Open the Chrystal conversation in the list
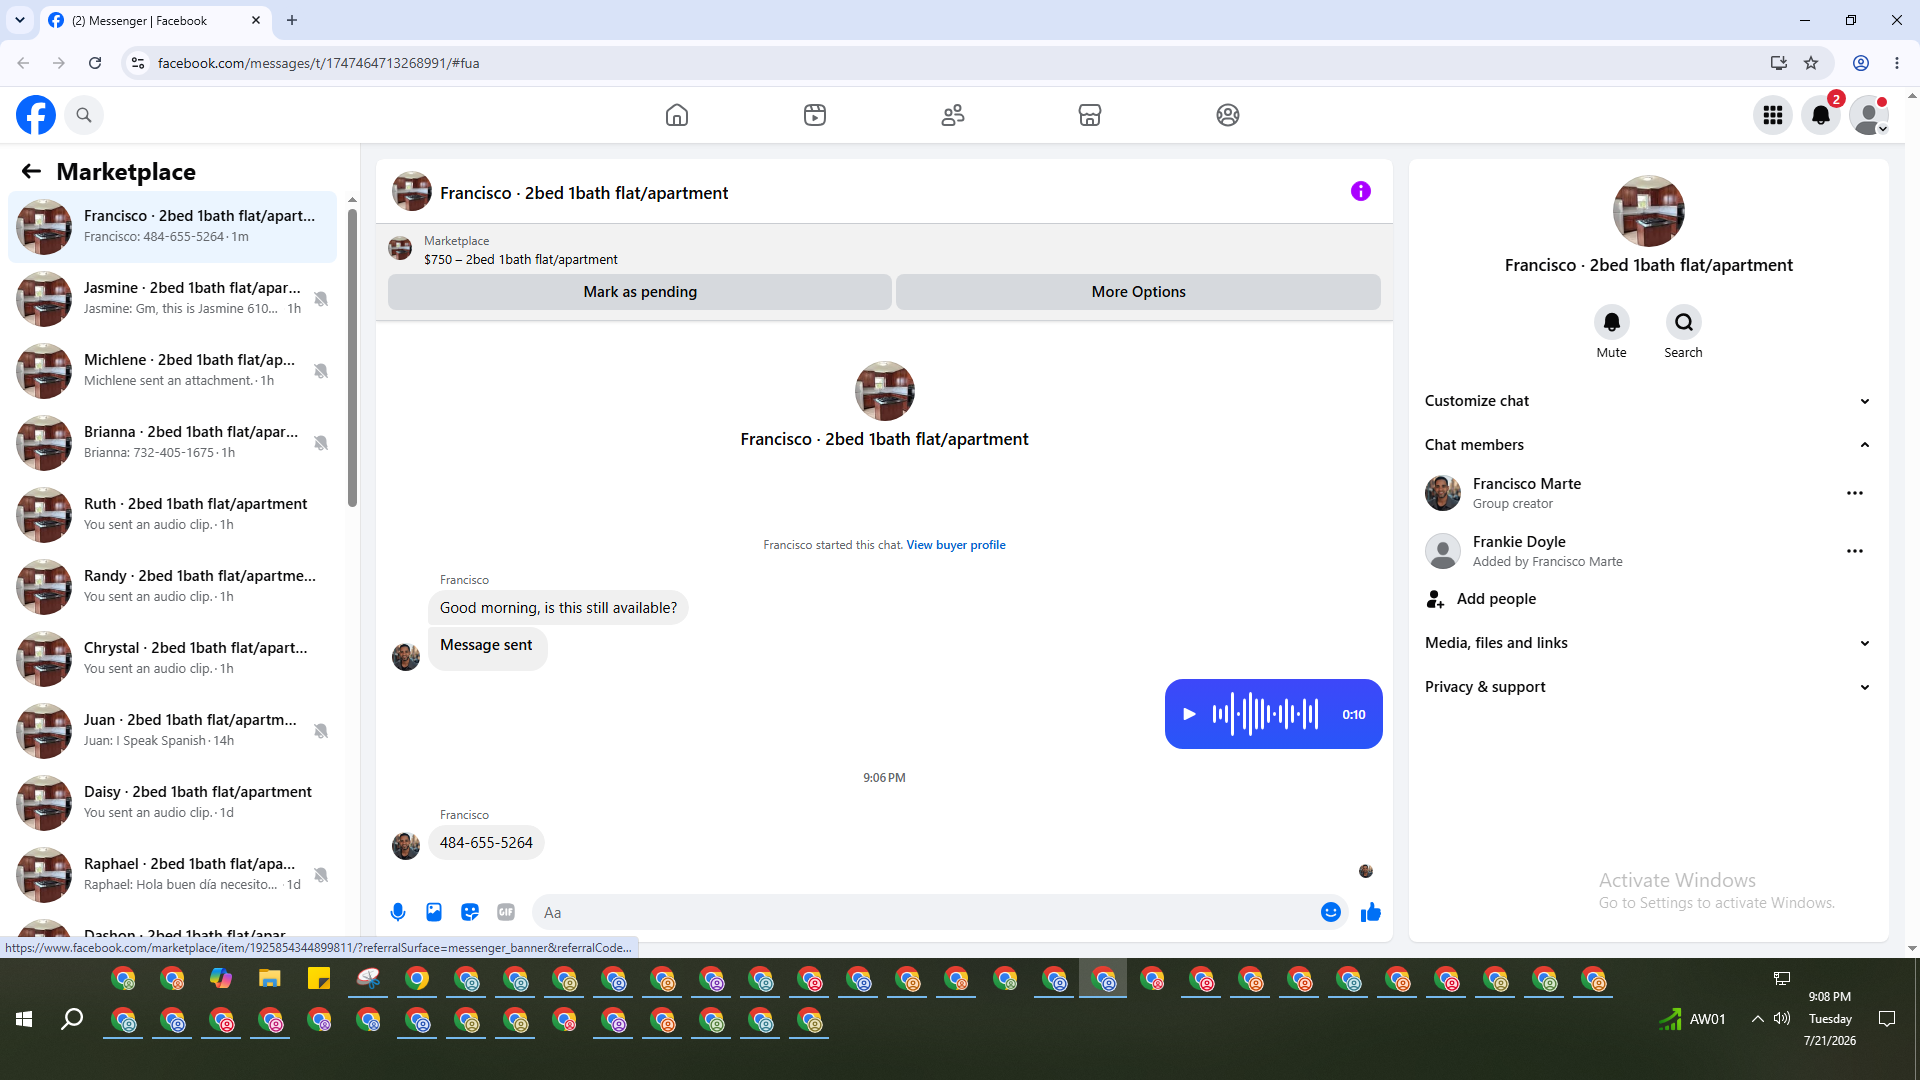 tap(173, 659)
